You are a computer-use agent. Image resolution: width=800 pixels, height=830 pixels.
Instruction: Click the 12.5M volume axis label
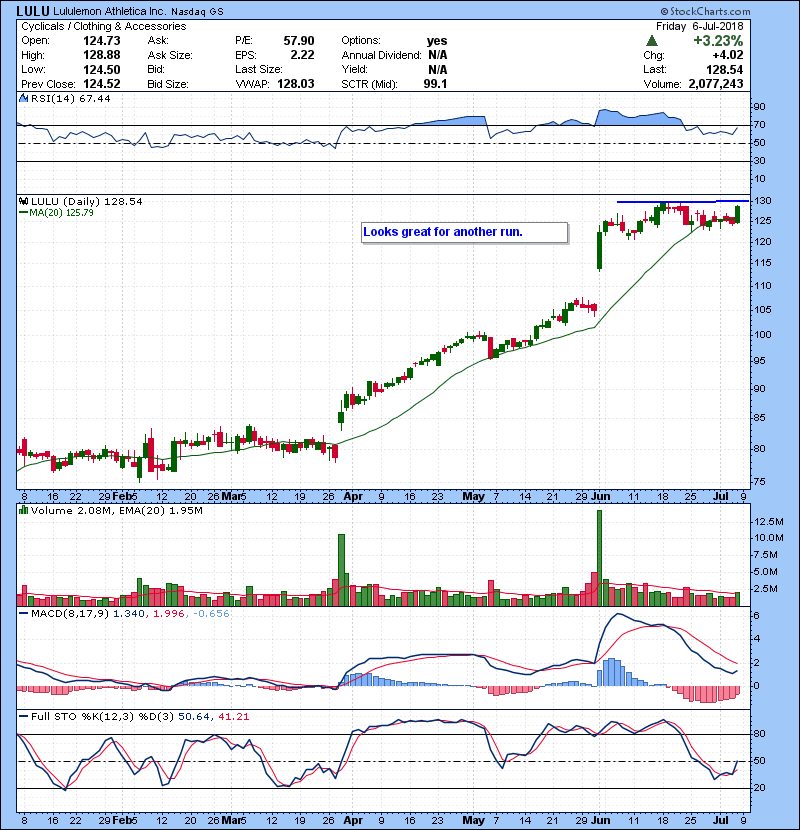(x=769, y=521)
